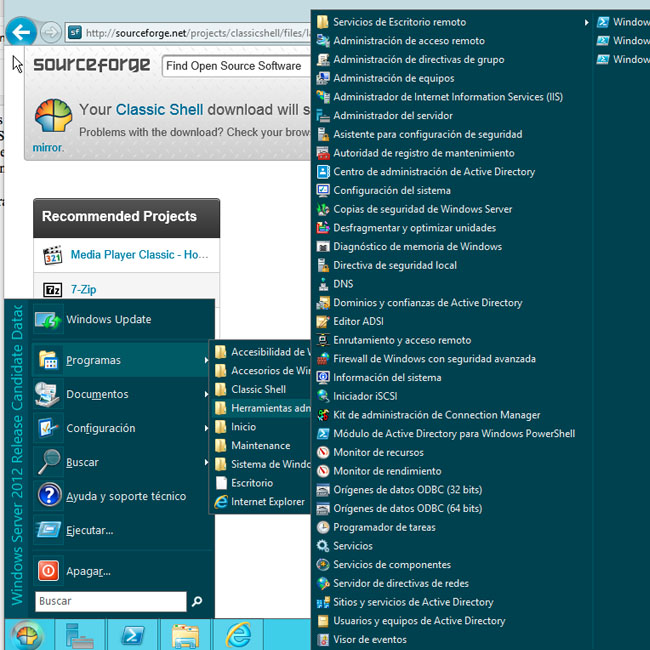The width and height of the screenshot is (650, 650).
Task: Open File Explorer on the taskbar
Action: (185, 634)
